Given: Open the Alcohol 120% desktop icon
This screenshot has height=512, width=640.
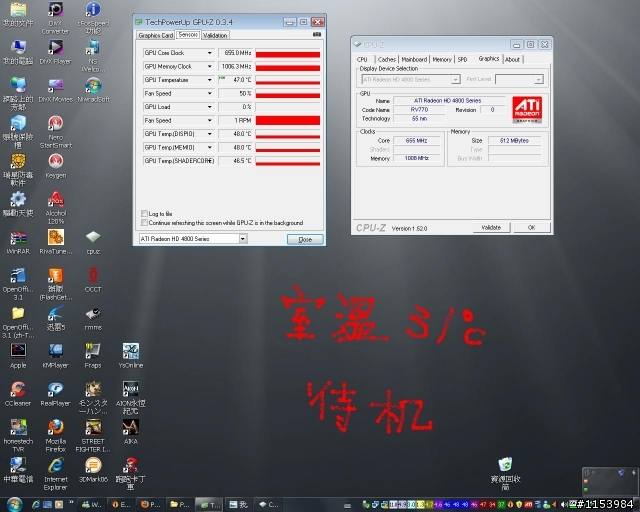Looking at the screenshot, I should (x=56, y=207).
